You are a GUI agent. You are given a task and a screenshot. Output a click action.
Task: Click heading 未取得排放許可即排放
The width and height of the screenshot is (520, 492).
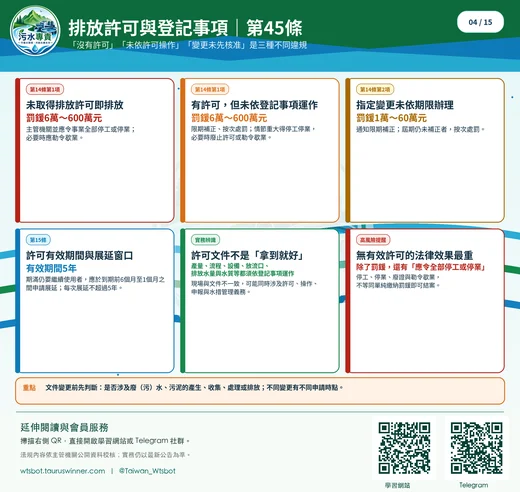[75, 105]
